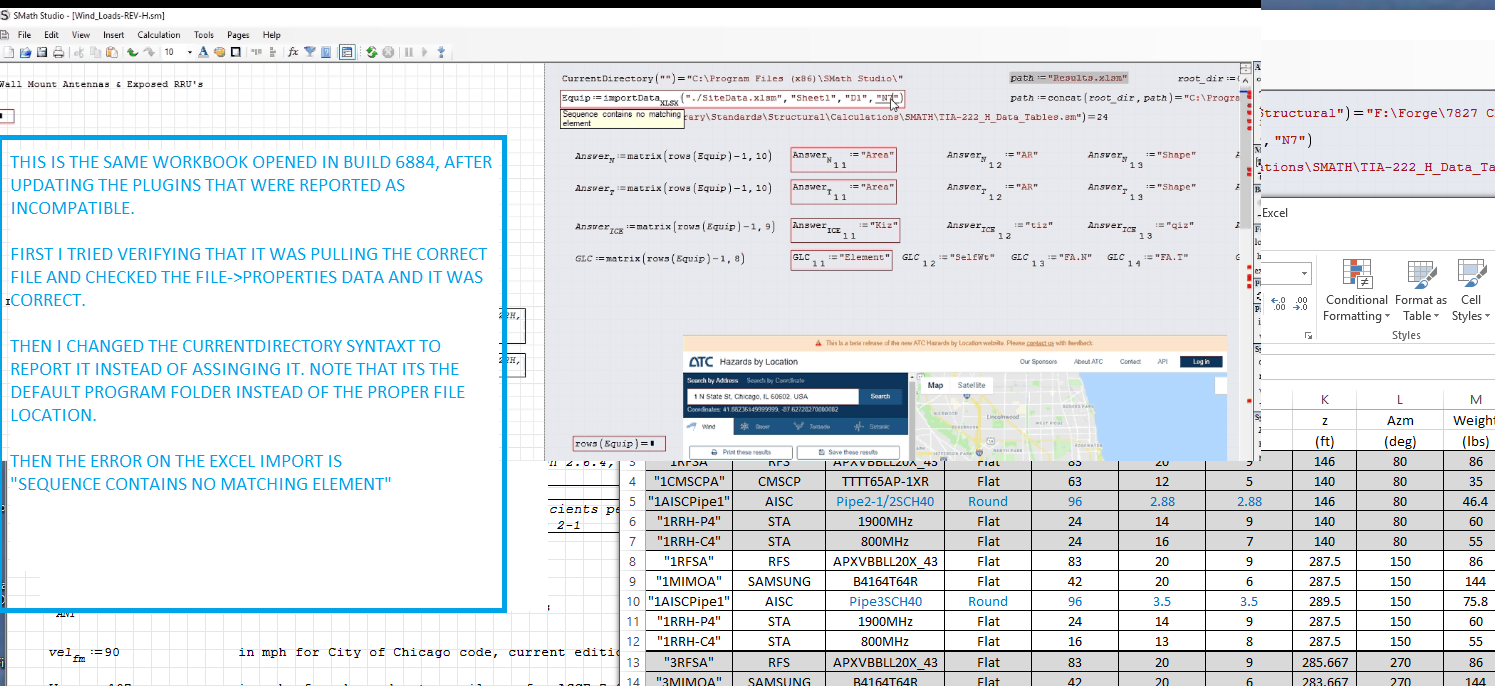Click the address search input field
This screenshot has height=686, width=1495.
(x=771, y=397)
